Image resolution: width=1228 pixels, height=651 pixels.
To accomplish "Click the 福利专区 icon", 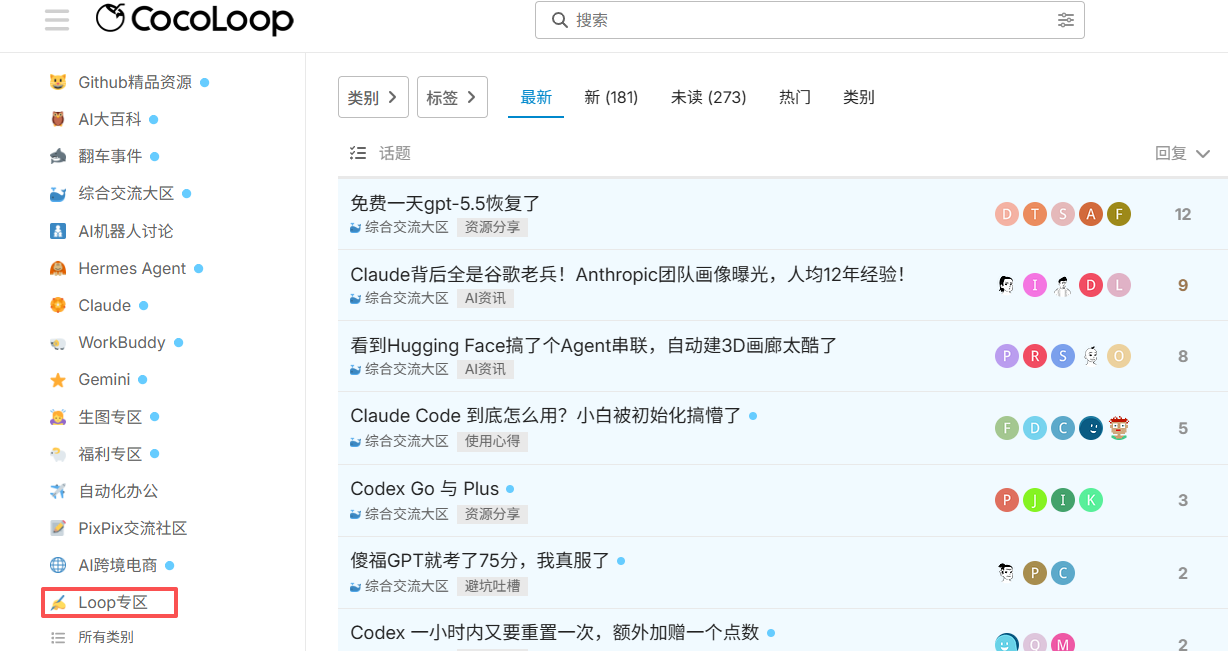I will (58, 454).
